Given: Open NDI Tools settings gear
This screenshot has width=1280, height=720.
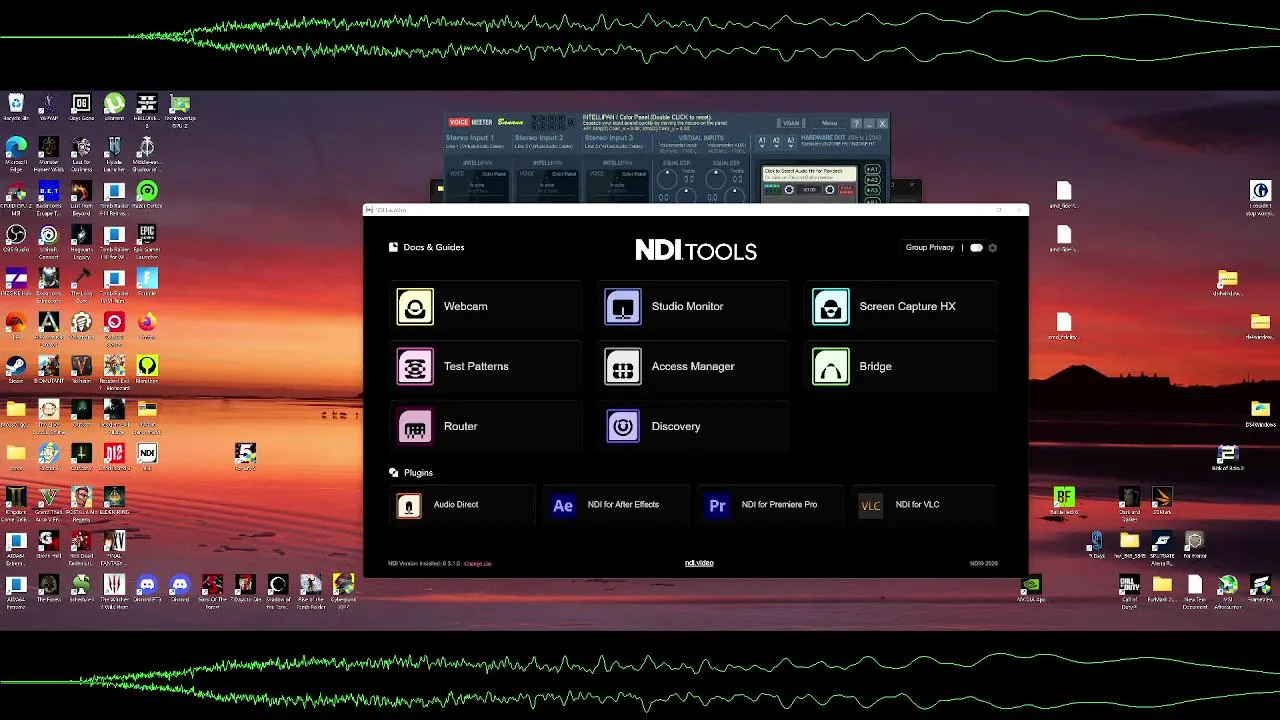Looking at the screenshot, I should click(992, 248).
